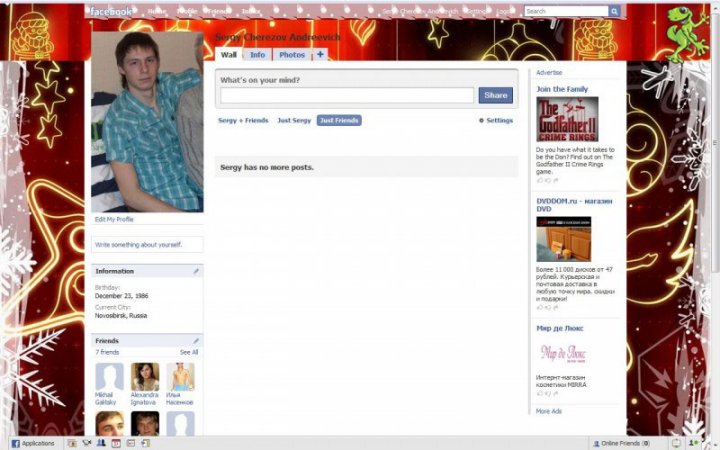Viewport: 720px width, 450px height.
Task: Open Inbox in the top navigation
Action: pos(251,11)
